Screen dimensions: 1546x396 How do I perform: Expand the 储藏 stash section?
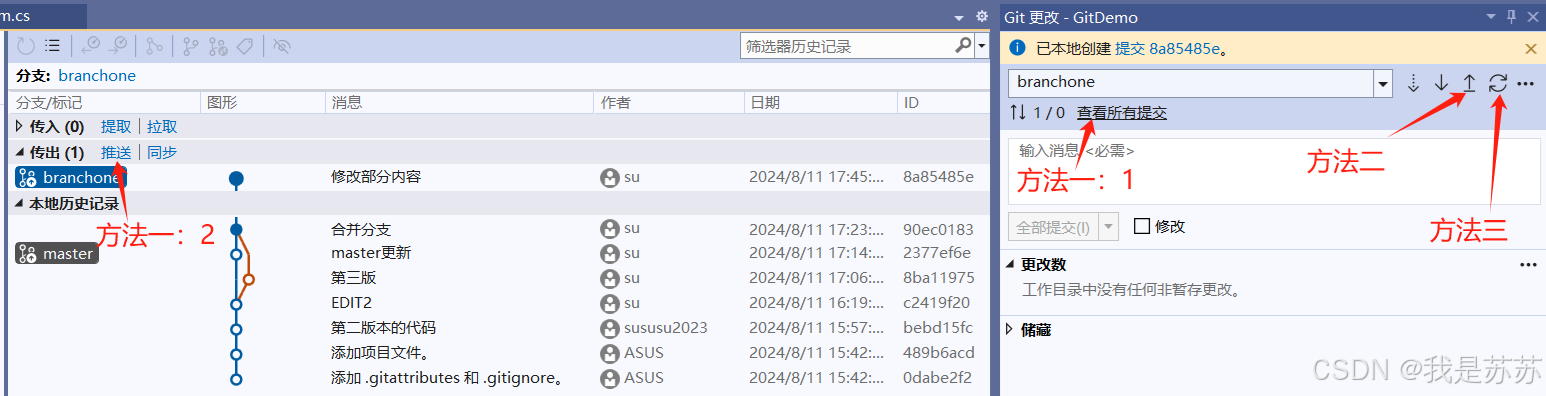click(x=1010, y=330)
